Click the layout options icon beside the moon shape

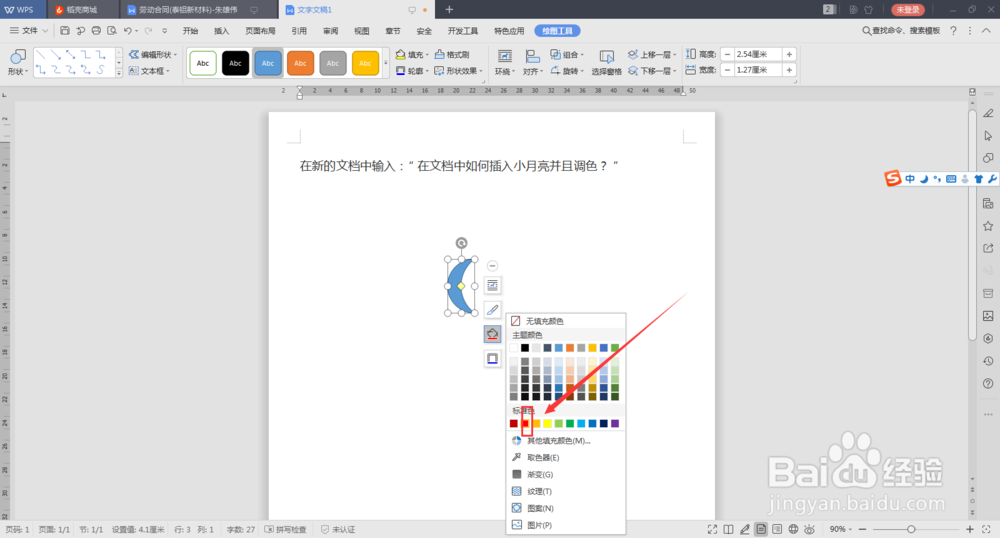coord(492,286)
